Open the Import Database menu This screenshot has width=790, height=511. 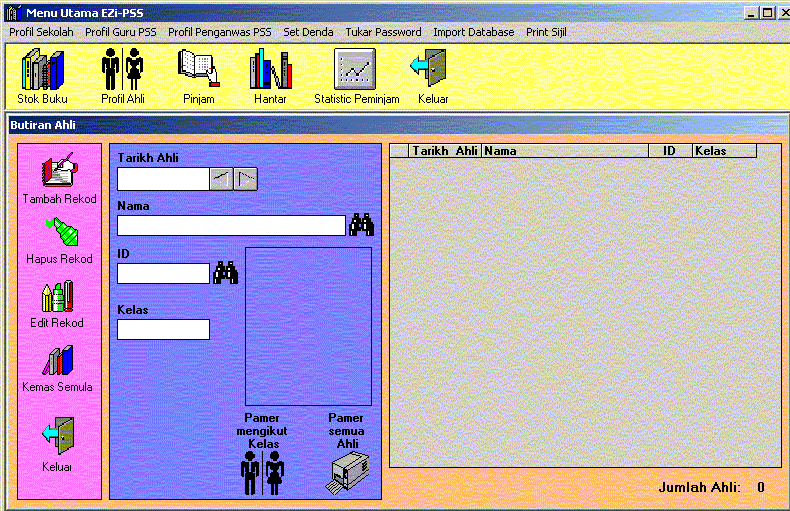[473, 32]
